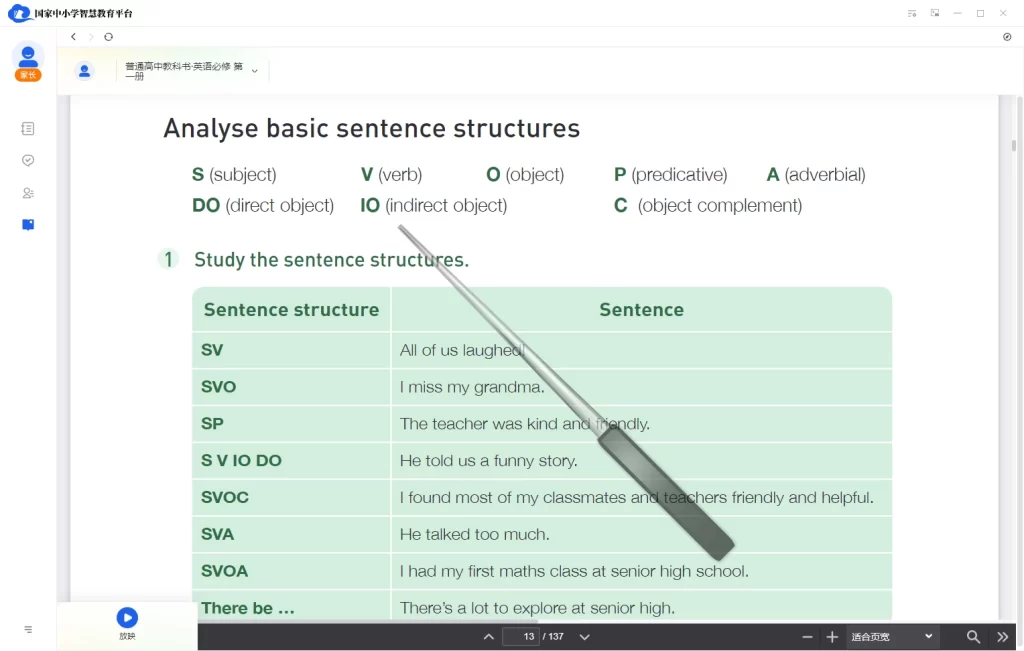Viewport: 1024px width, 651px height.
Task: Open the checkmark tasks sidebar icon
Action: click(28, 160)
